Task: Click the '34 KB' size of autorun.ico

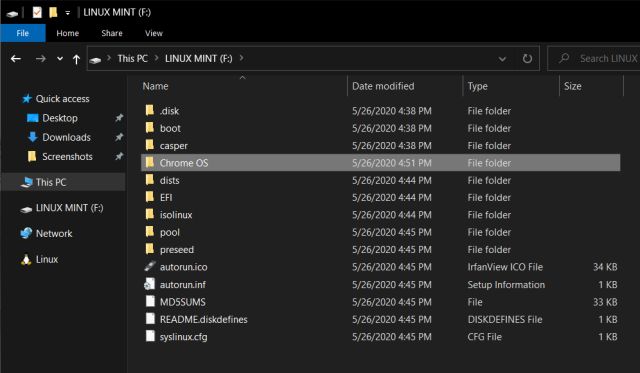Action: pyautogui.click(x=605, y=267)
